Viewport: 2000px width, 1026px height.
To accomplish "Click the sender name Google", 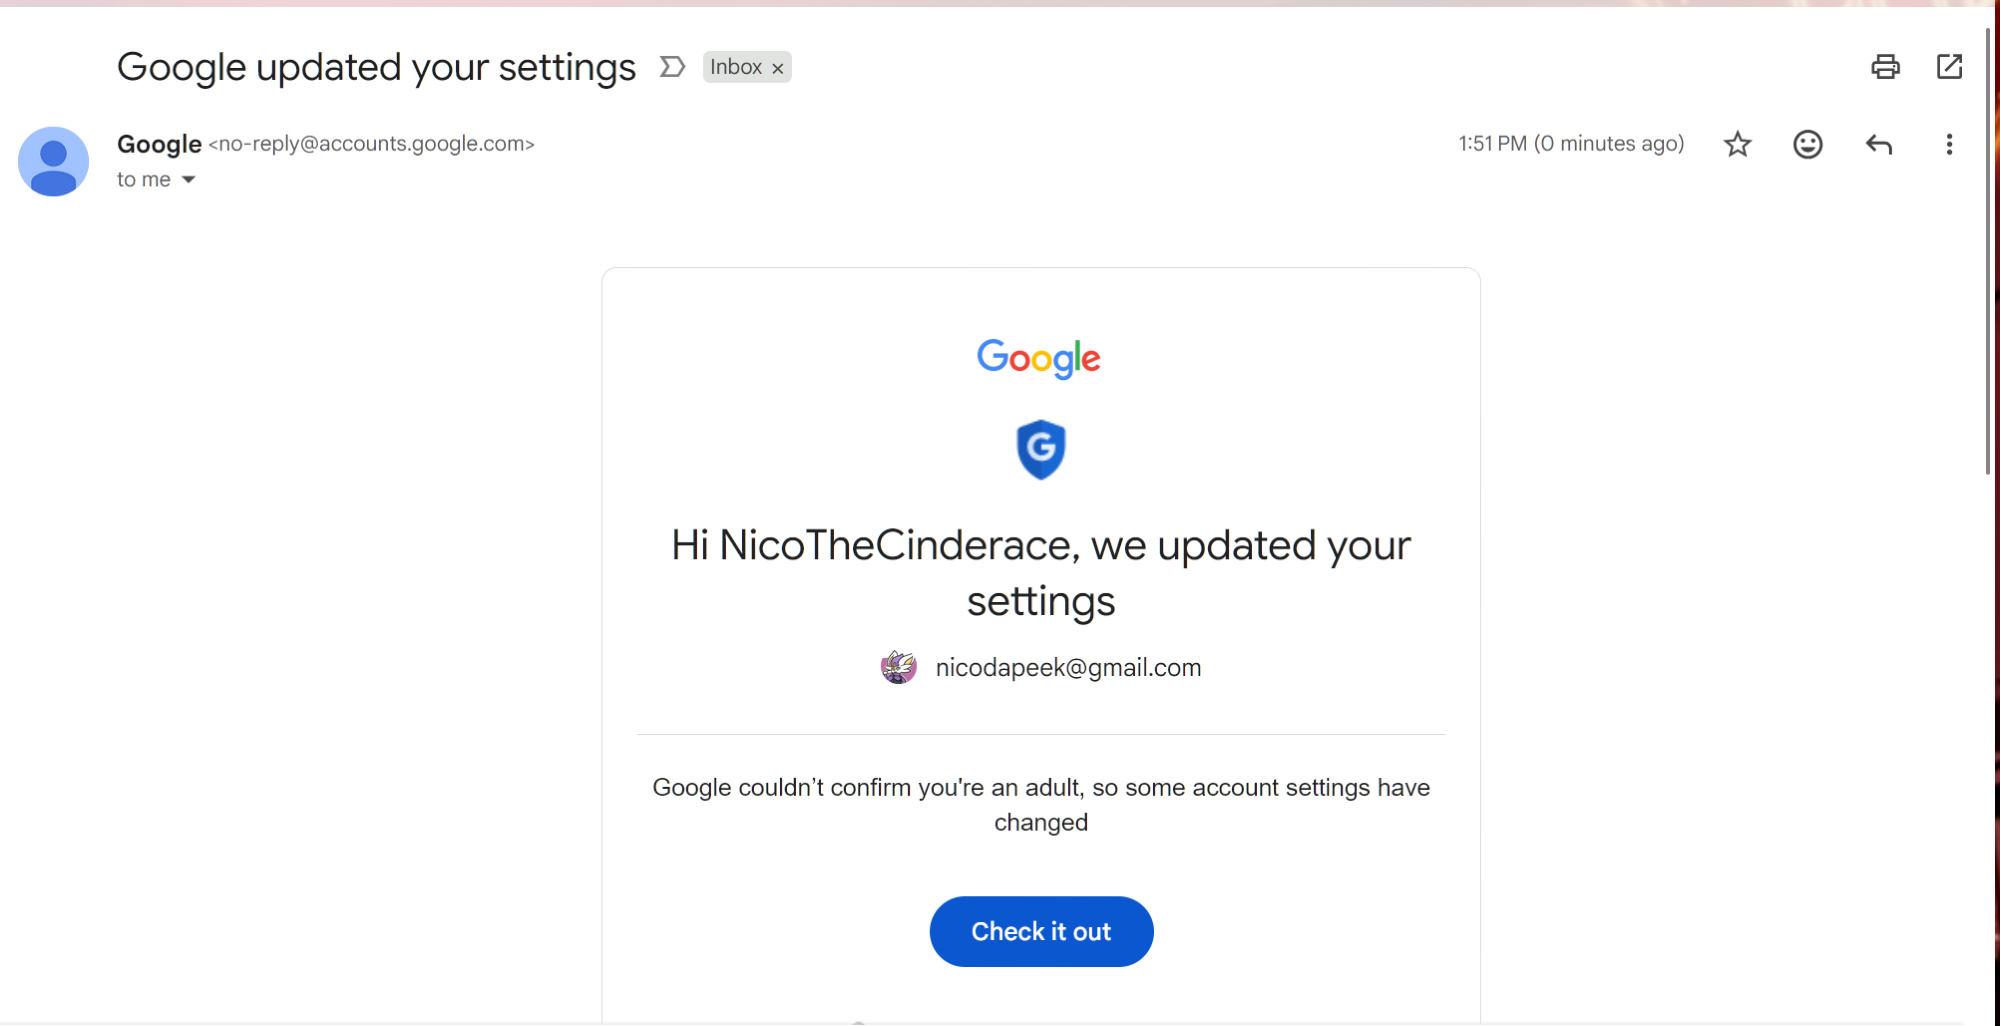I will tap(159, 144).
